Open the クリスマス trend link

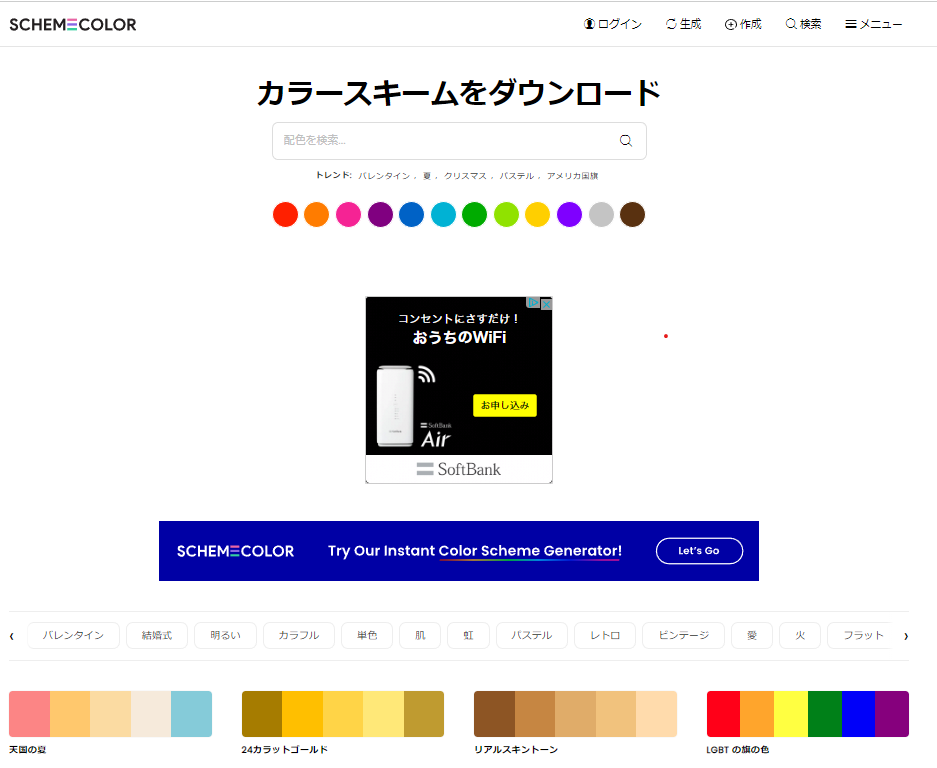click(x=465, y=176)
